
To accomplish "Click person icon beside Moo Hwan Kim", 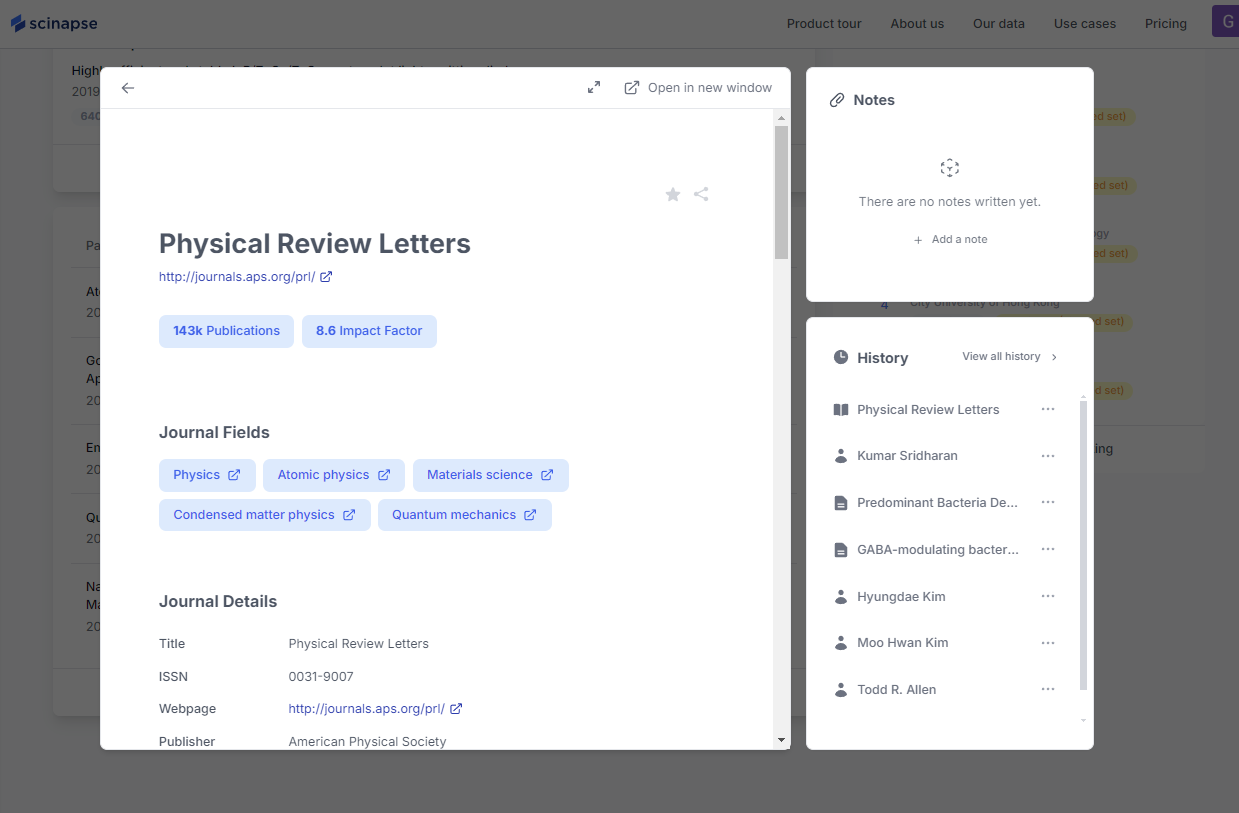I will pos(841,643).
